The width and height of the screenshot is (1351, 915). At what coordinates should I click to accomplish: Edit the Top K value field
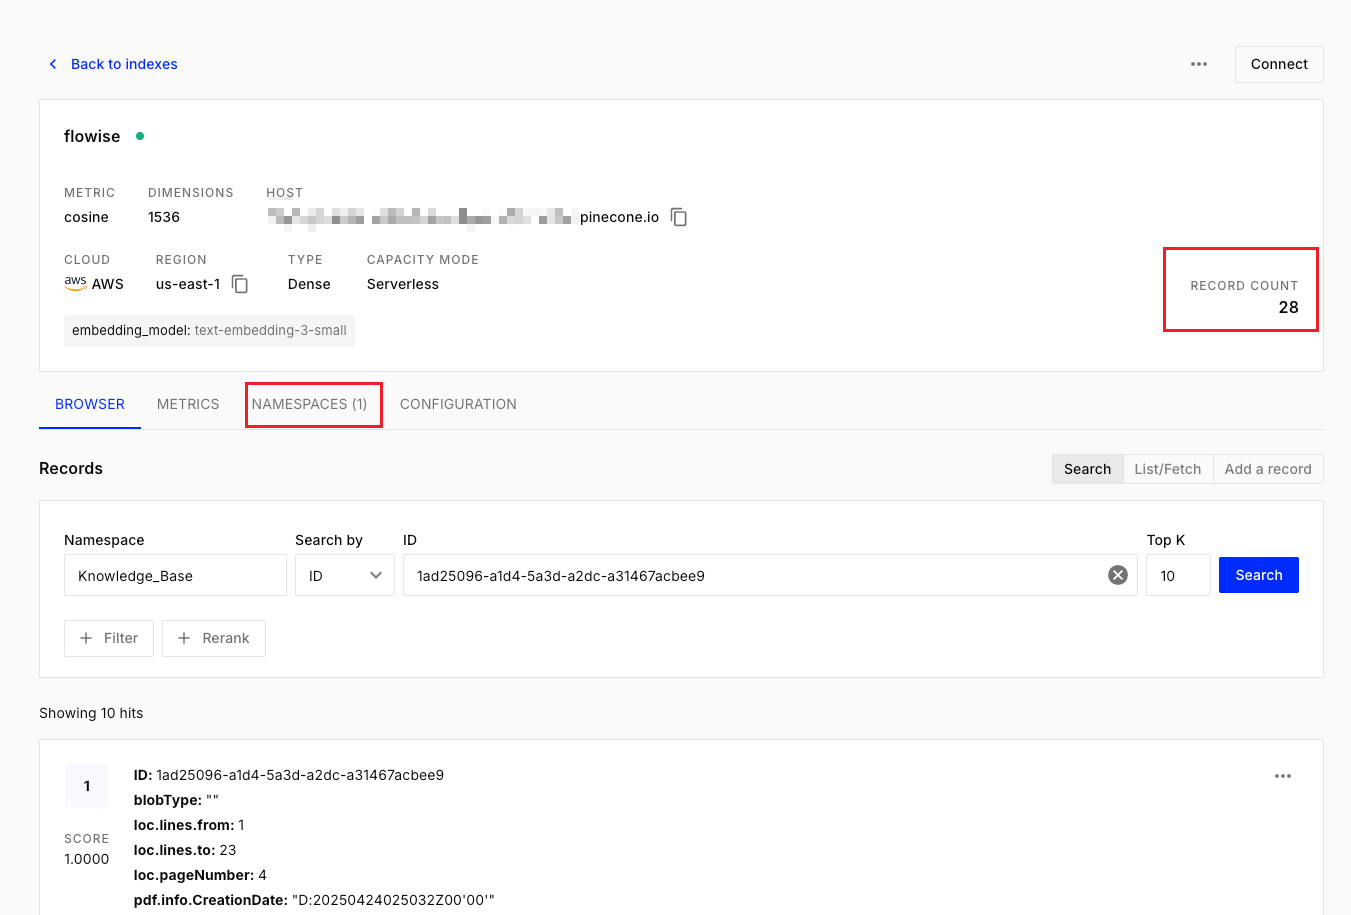click(x=1178, y=575)
